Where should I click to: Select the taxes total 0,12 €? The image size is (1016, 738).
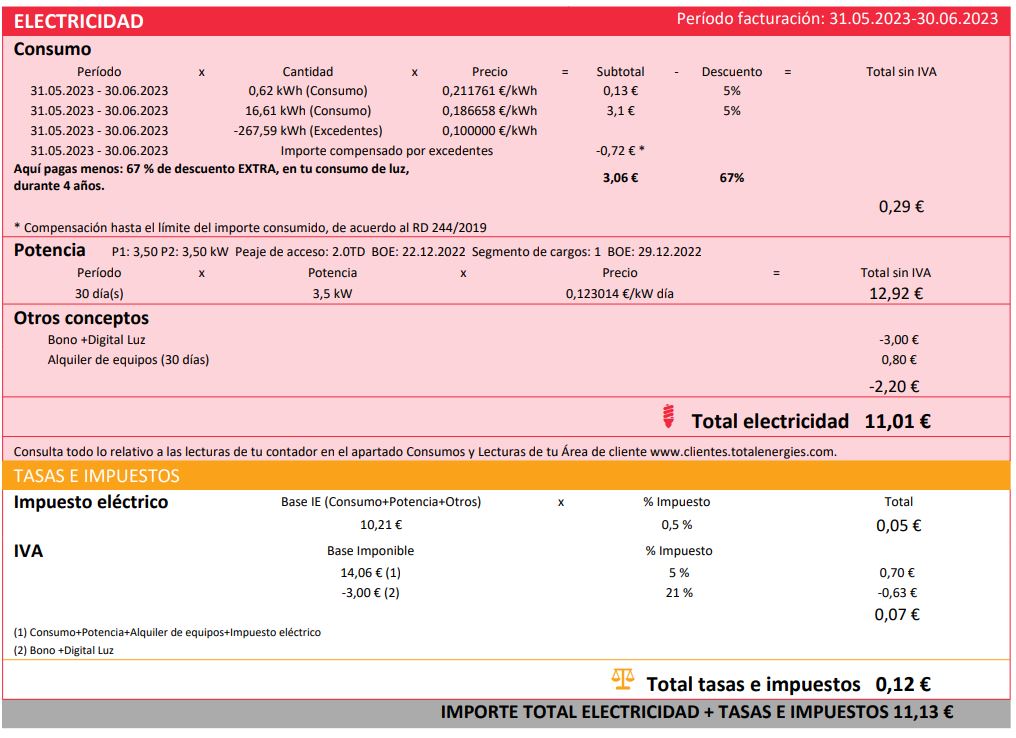(x=903, y=685)
